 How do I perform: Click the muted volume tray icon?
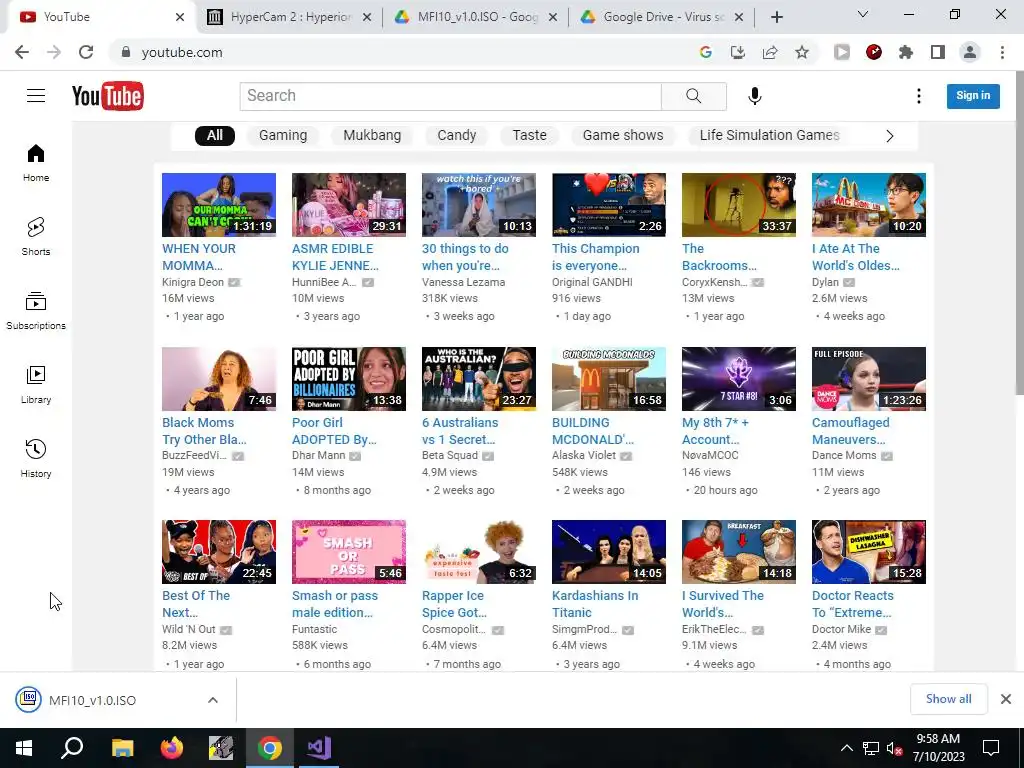tap(895, 748)
